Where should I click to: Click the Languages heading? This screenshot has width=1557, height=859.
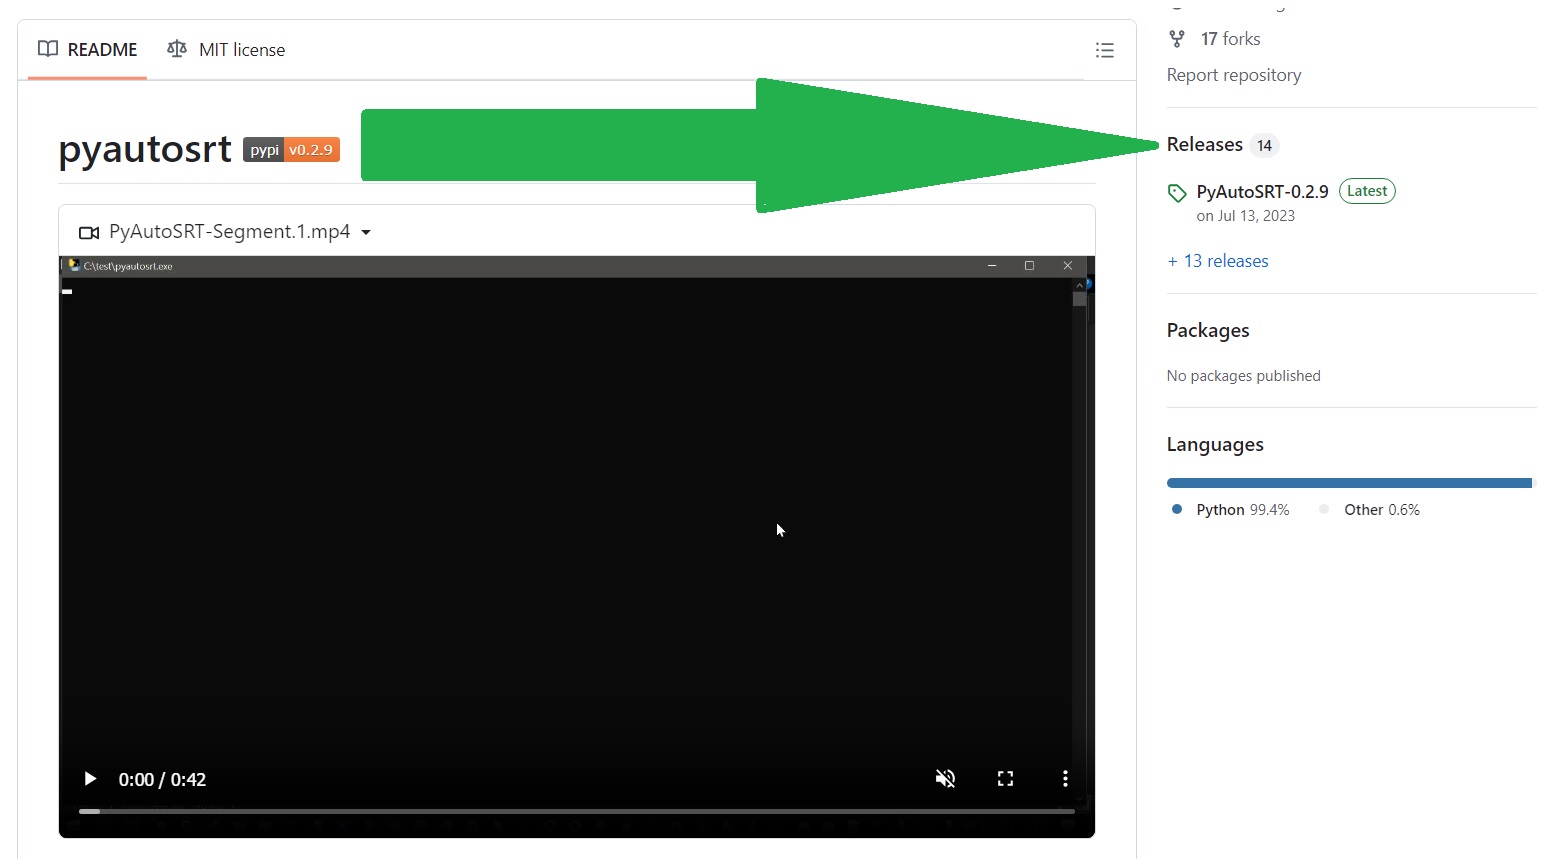pos(1215,445)
